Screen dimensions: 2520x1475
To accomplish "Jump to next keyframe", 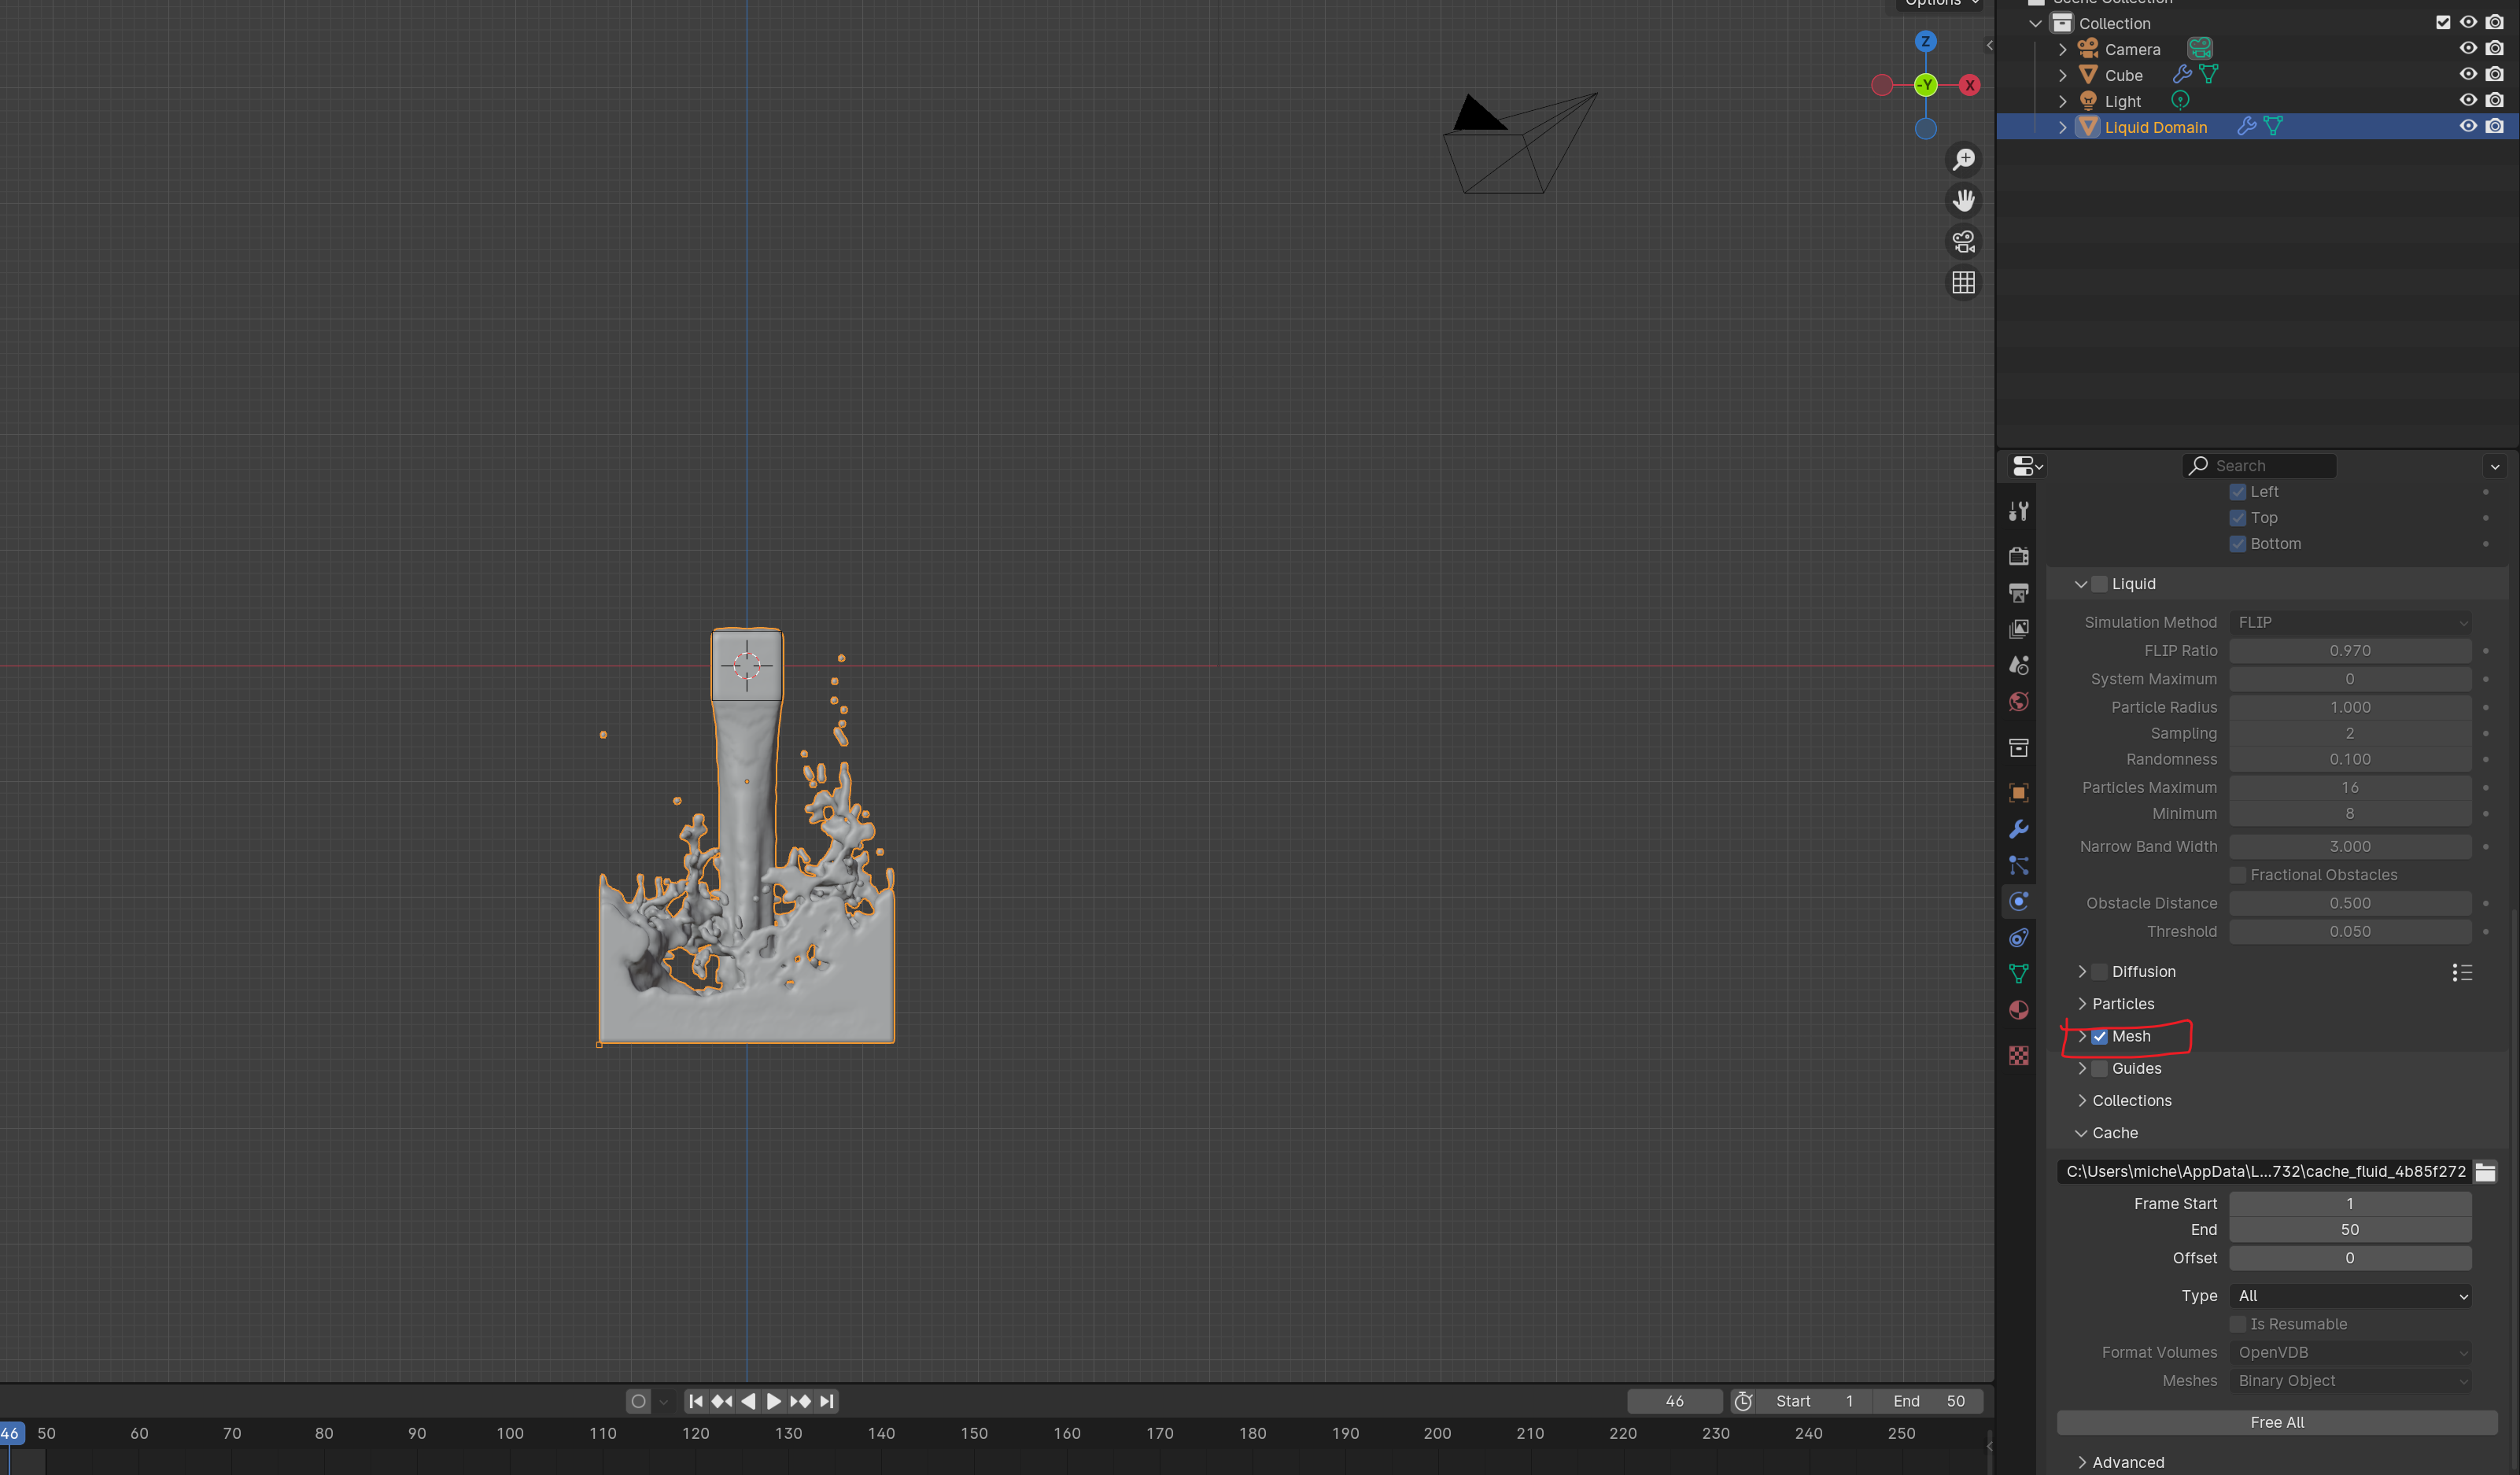I will pyautogui.click(x=800, y=1401).
